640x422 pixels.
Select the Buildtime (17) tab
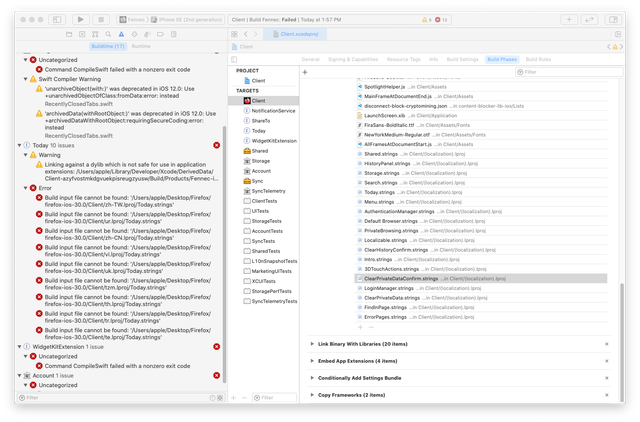coord(108,47)
